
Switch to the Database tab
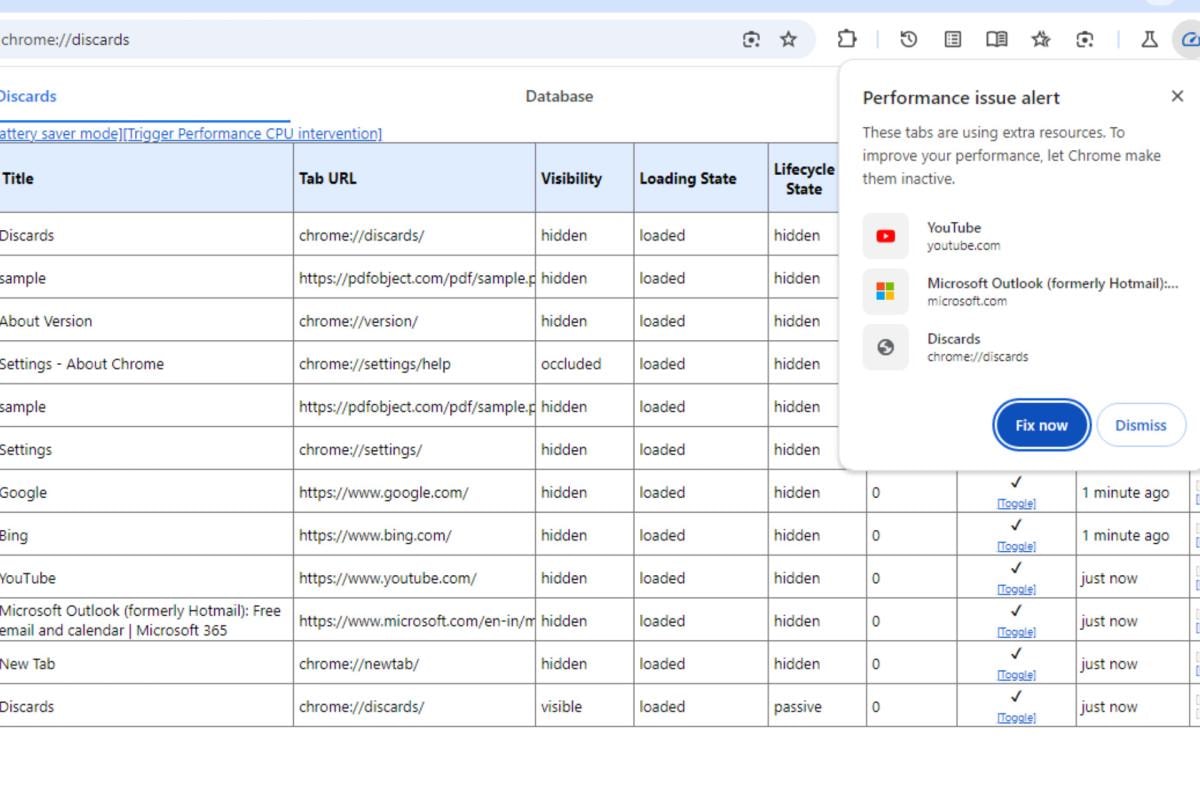coord(559,97)
